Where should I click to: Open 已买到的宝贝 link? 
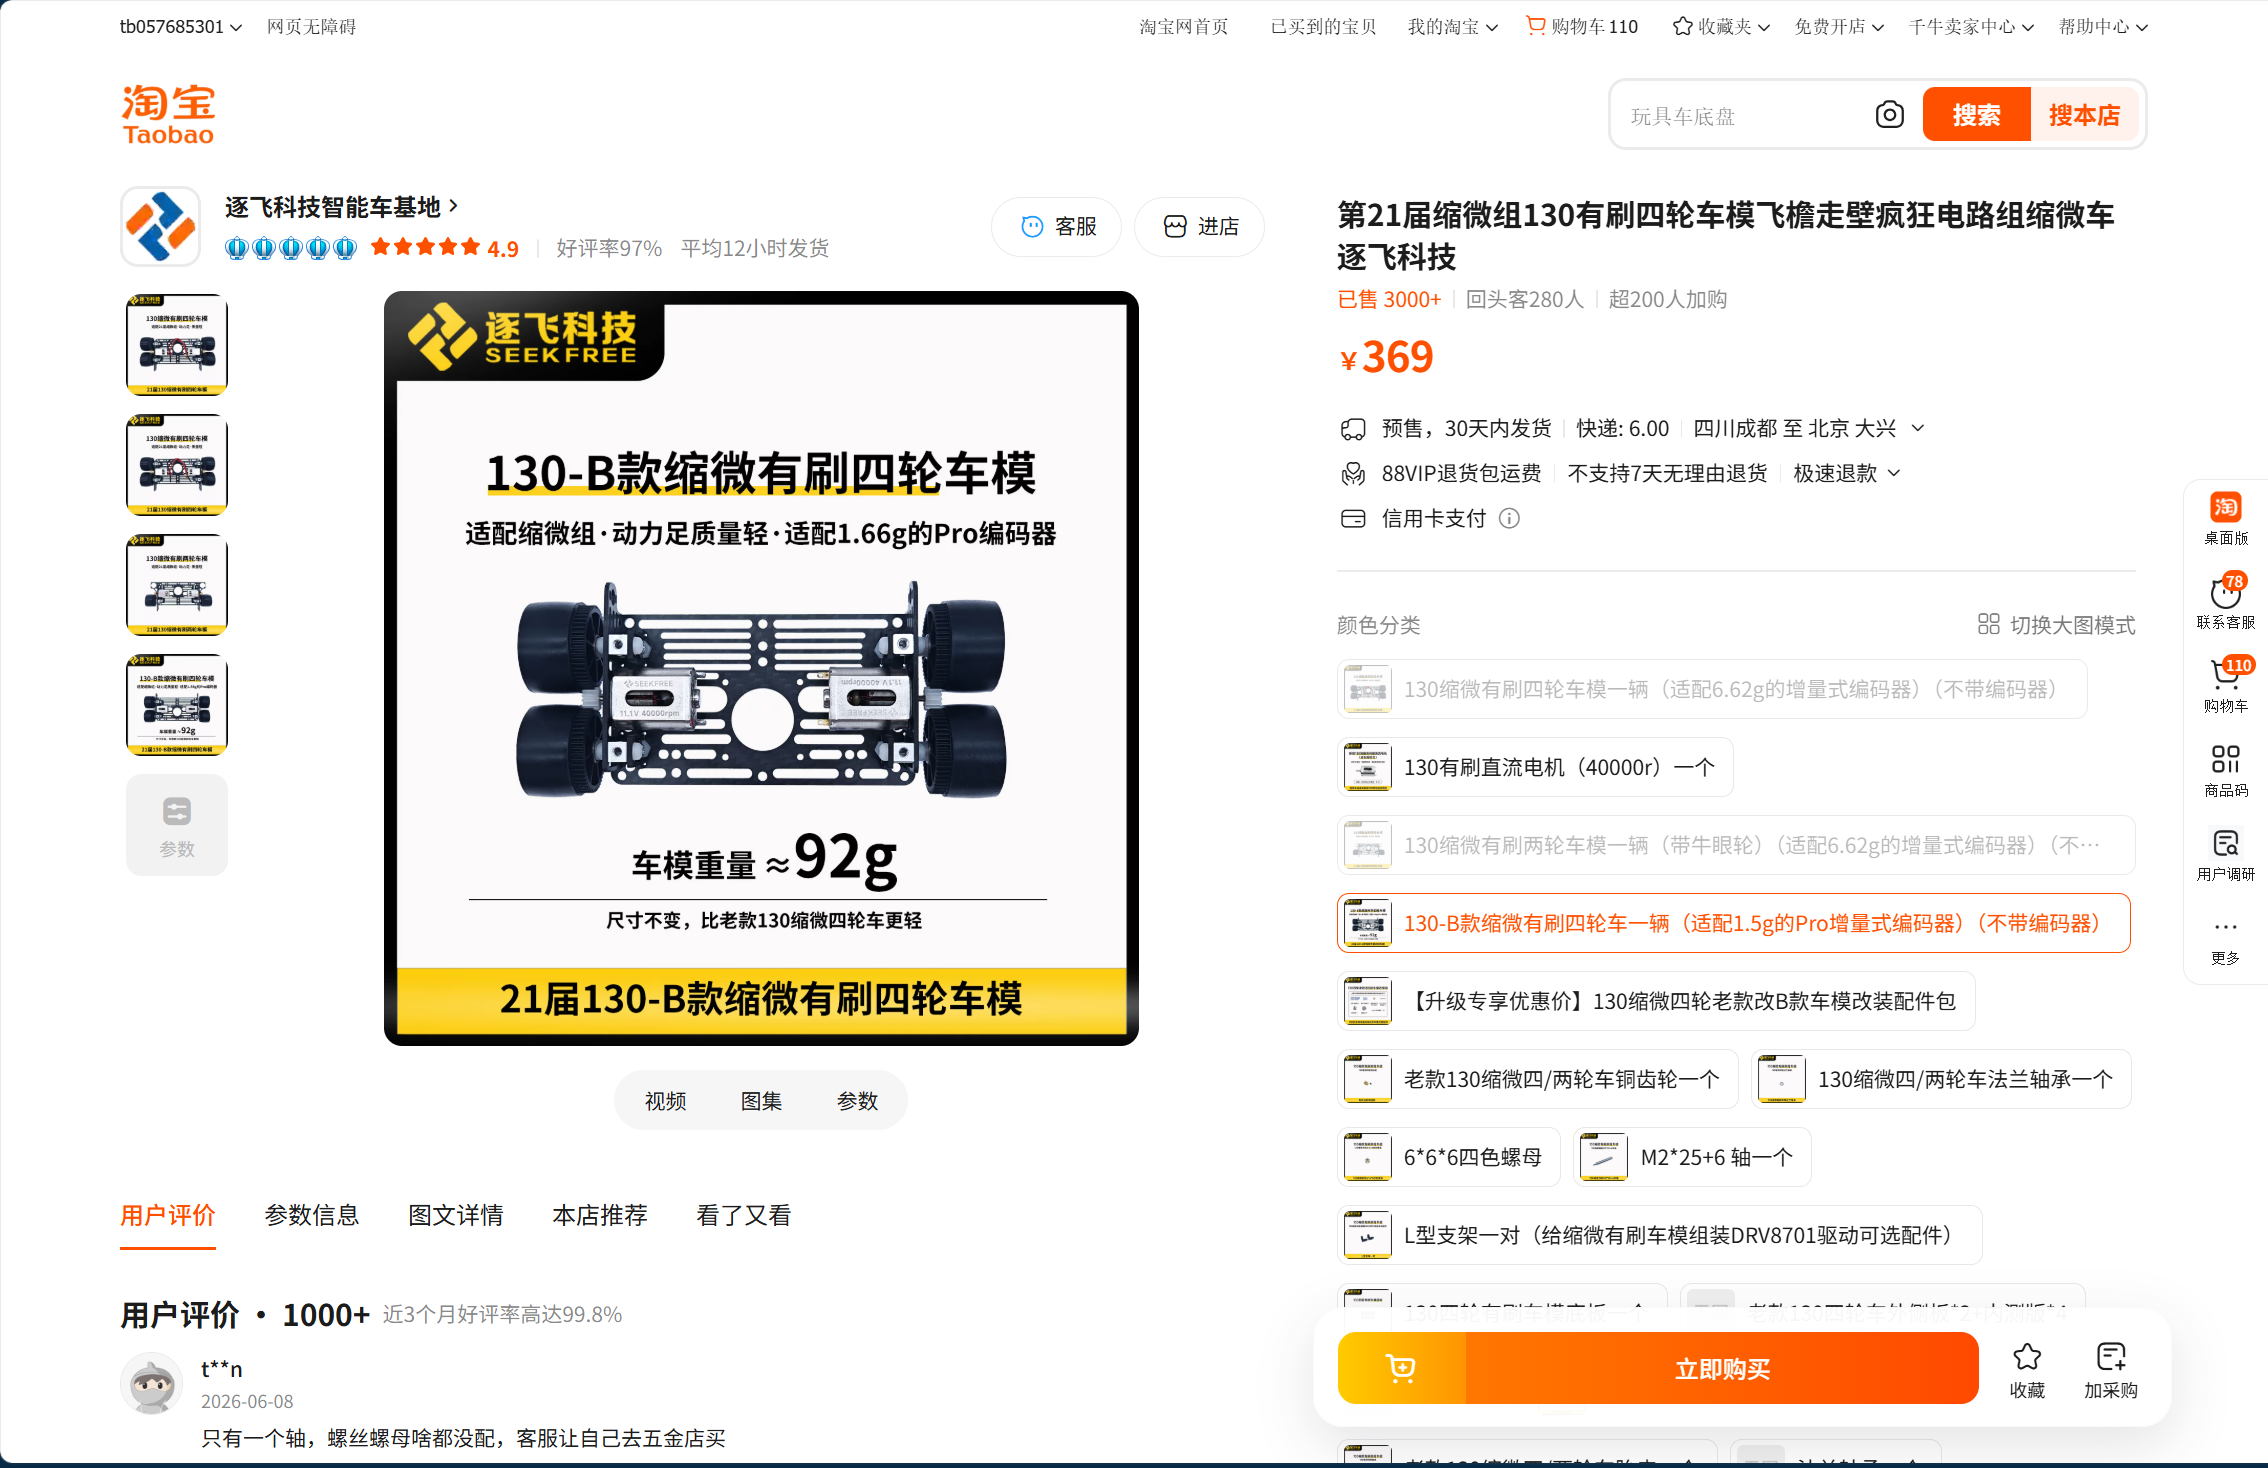pos(1323,26)
